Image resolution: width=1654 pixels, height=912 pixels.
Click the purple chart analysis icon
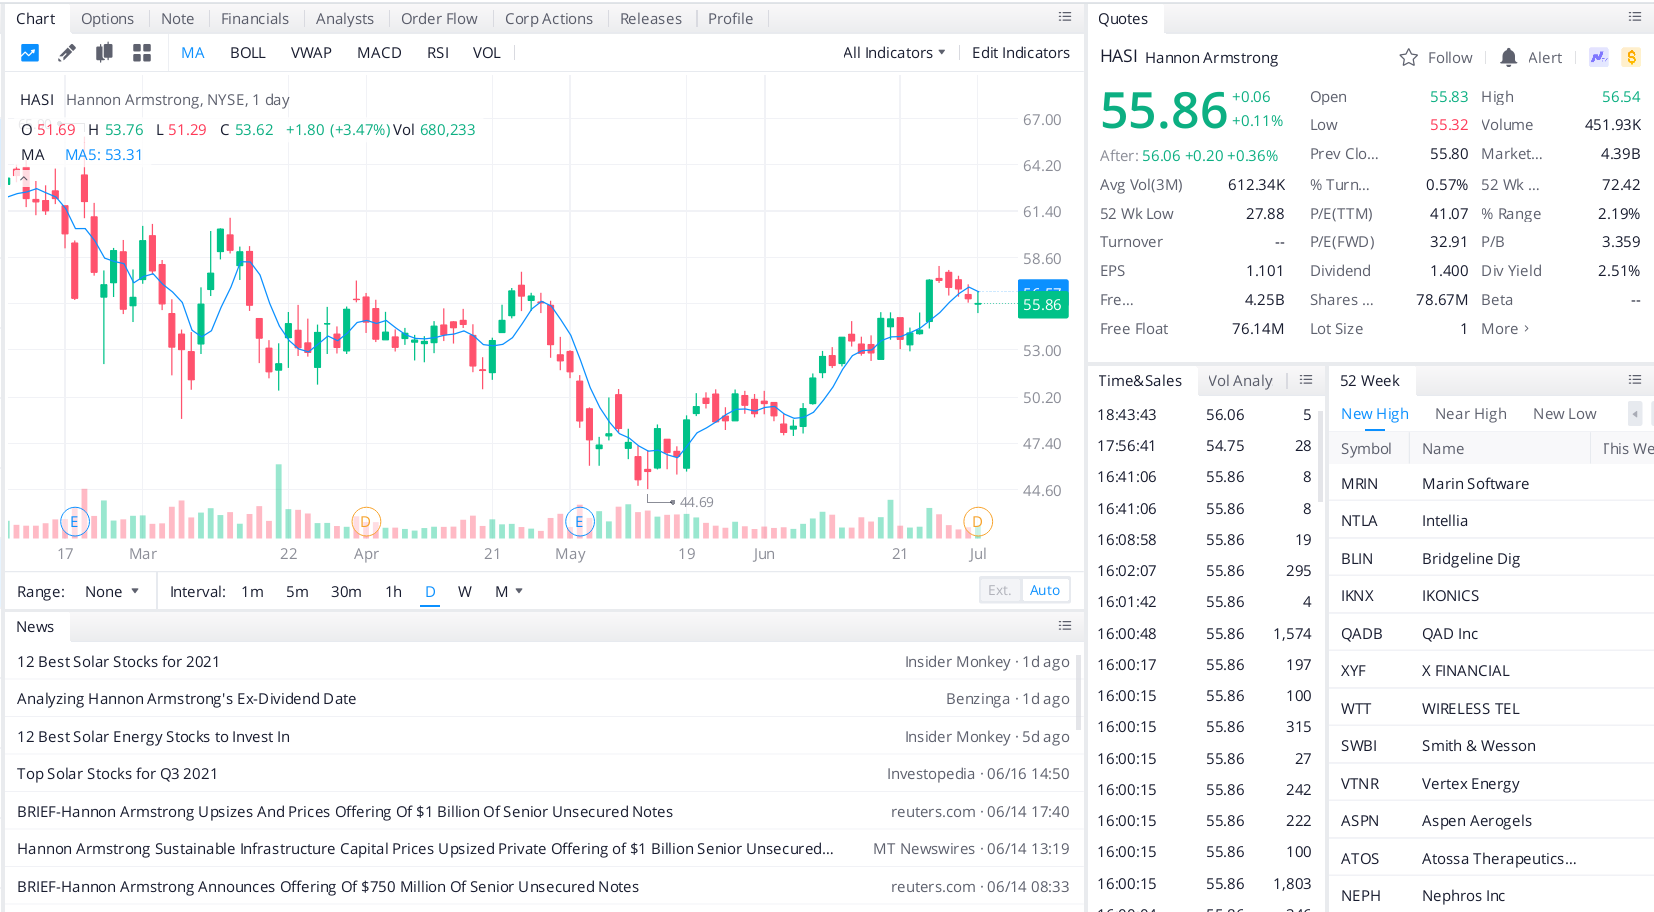click(x=1599, y=57)
